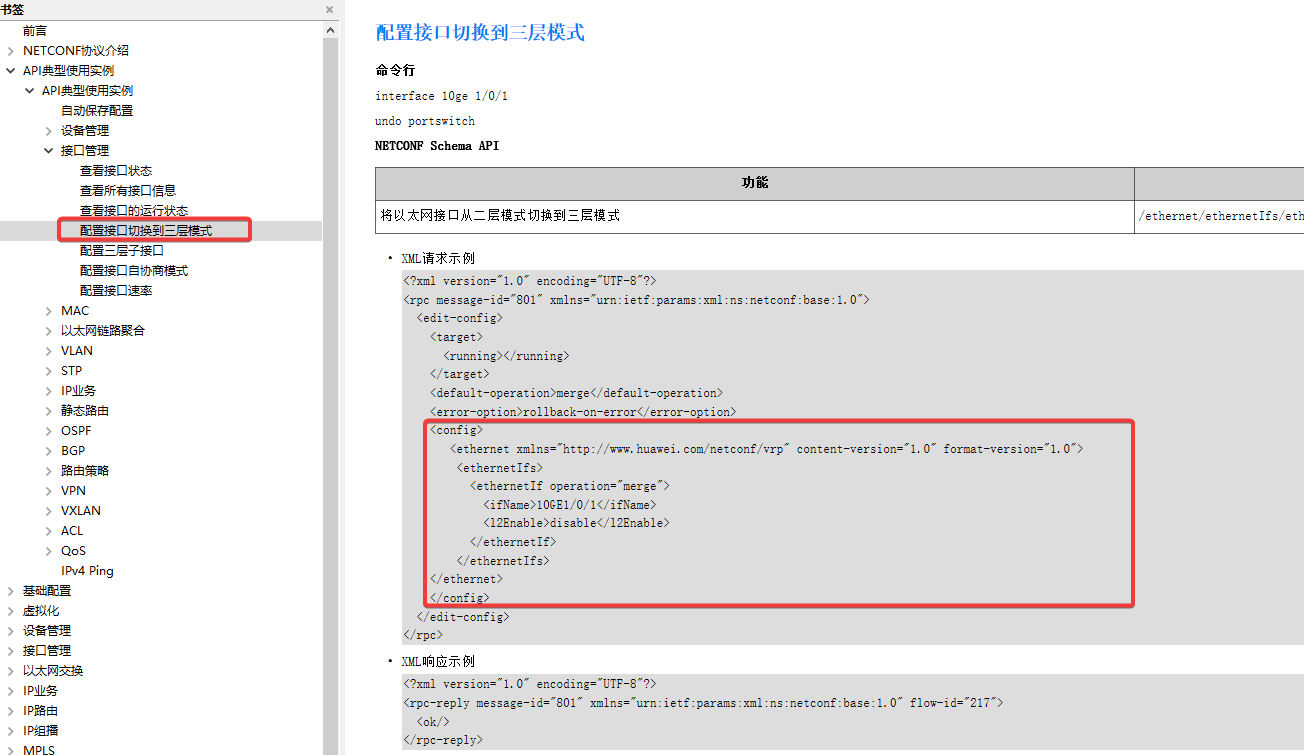Click the ifName 10GE1/0/1 line

pos(570,505)
